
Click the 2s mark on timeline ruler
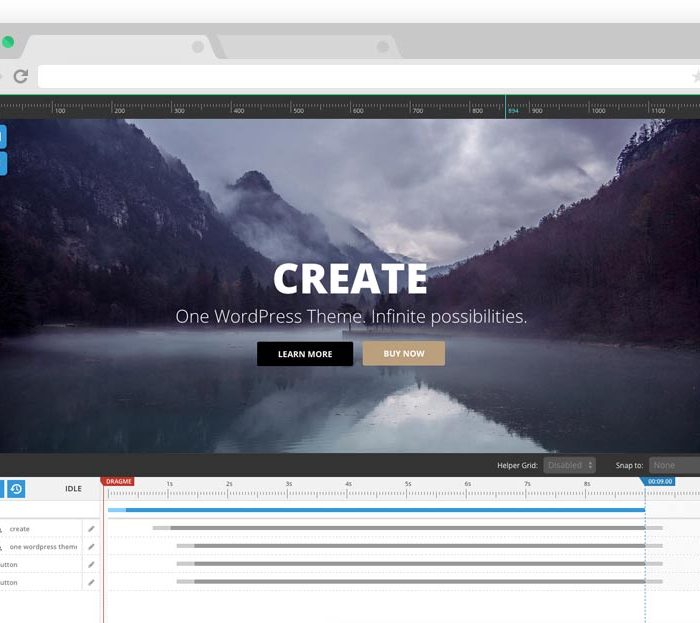coord(229,484)
